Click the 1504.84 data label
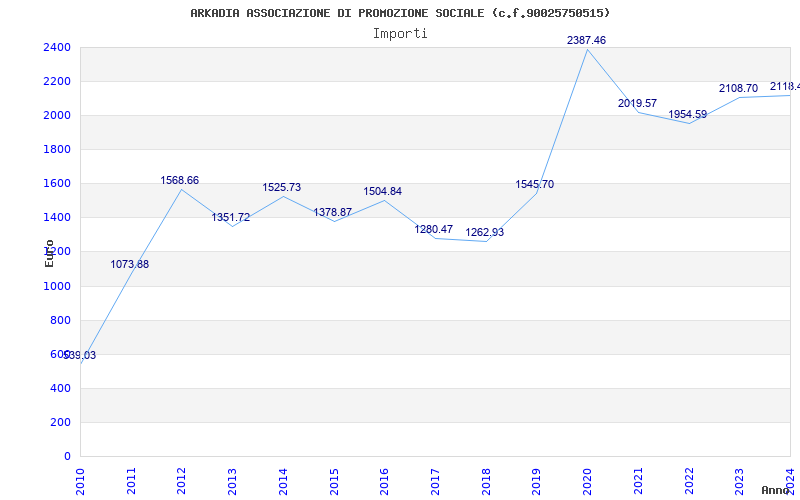The width and height of the screenshot is (800, 500). [x=383, y=192]
